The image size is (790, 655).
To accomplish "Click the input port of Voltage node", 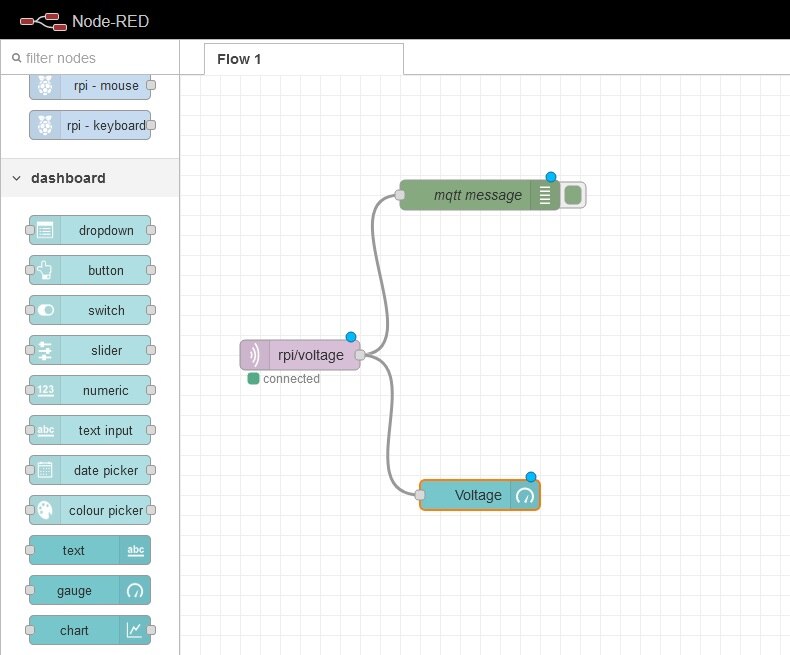I will click(x=420, y=495).
